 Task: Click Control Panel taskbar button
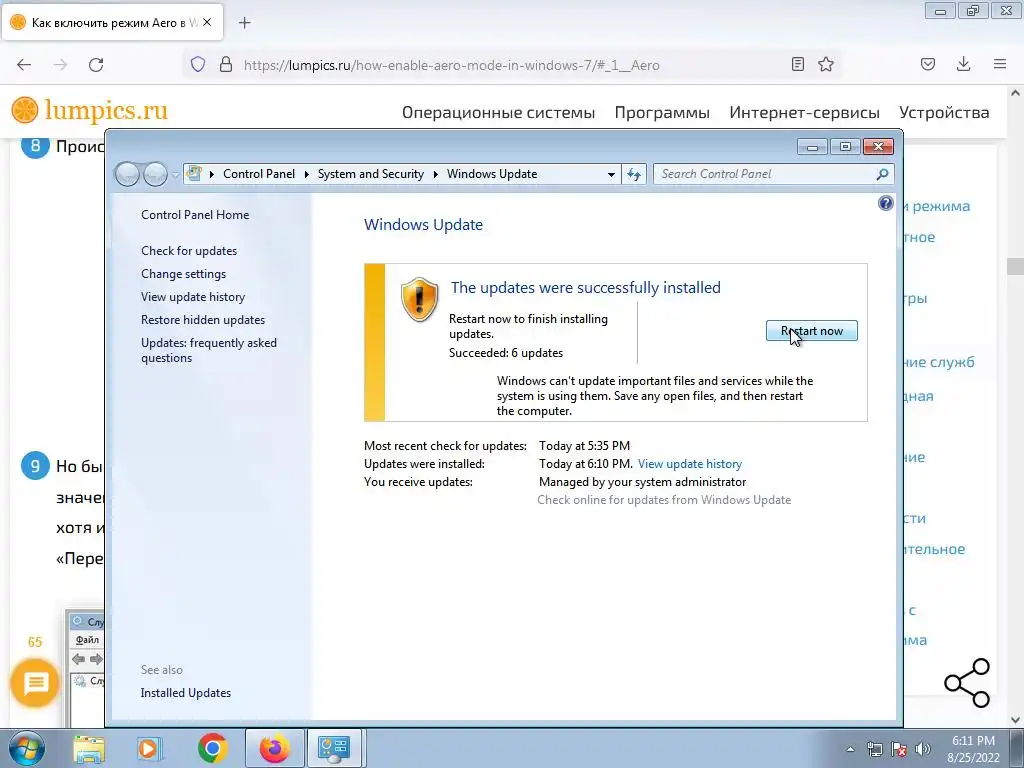click(x=334, y=748)
